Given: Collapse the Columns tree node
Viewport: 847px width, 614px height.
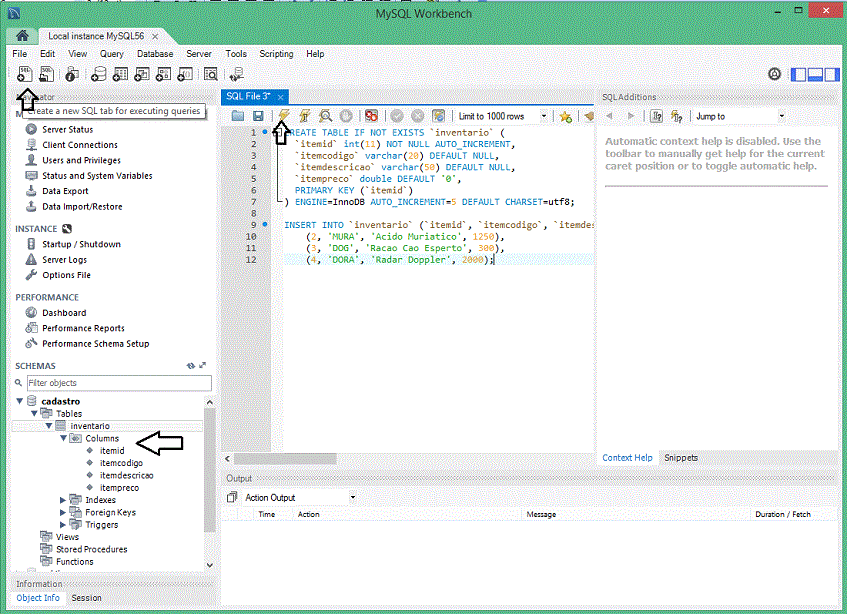Looking at the screenshot, I should click(63, 438).
